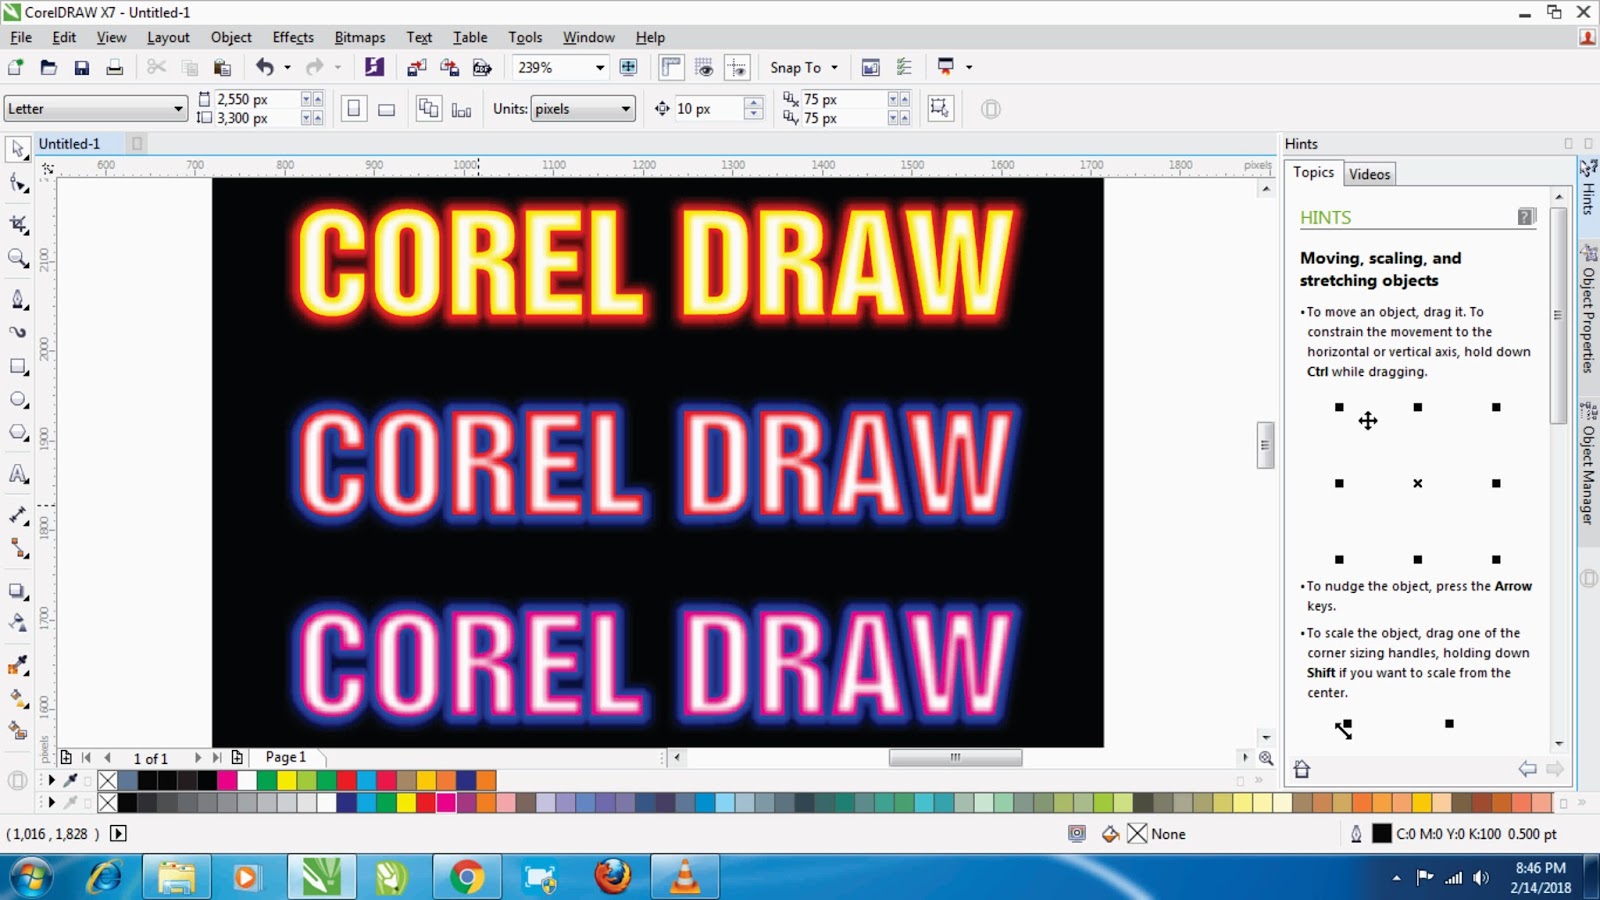Select the Zoom tool in toolbox

(x=18, y=258)
